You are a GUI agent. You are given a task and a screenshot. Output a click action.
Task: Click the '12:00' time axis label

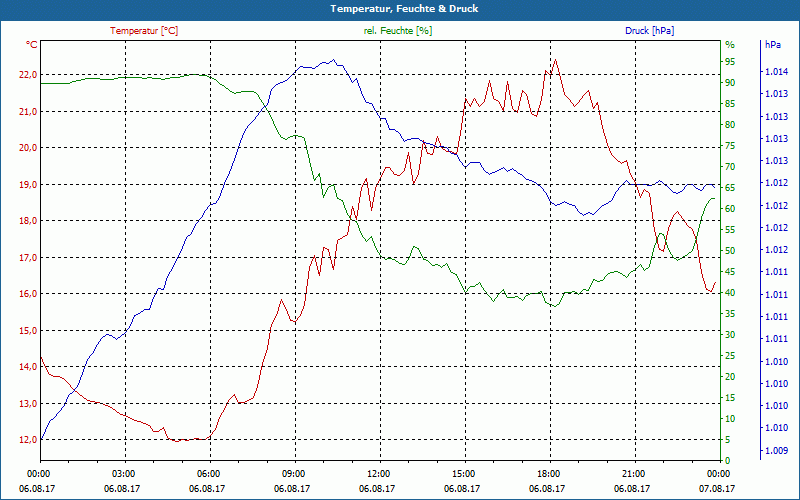[x=378, y=474]
